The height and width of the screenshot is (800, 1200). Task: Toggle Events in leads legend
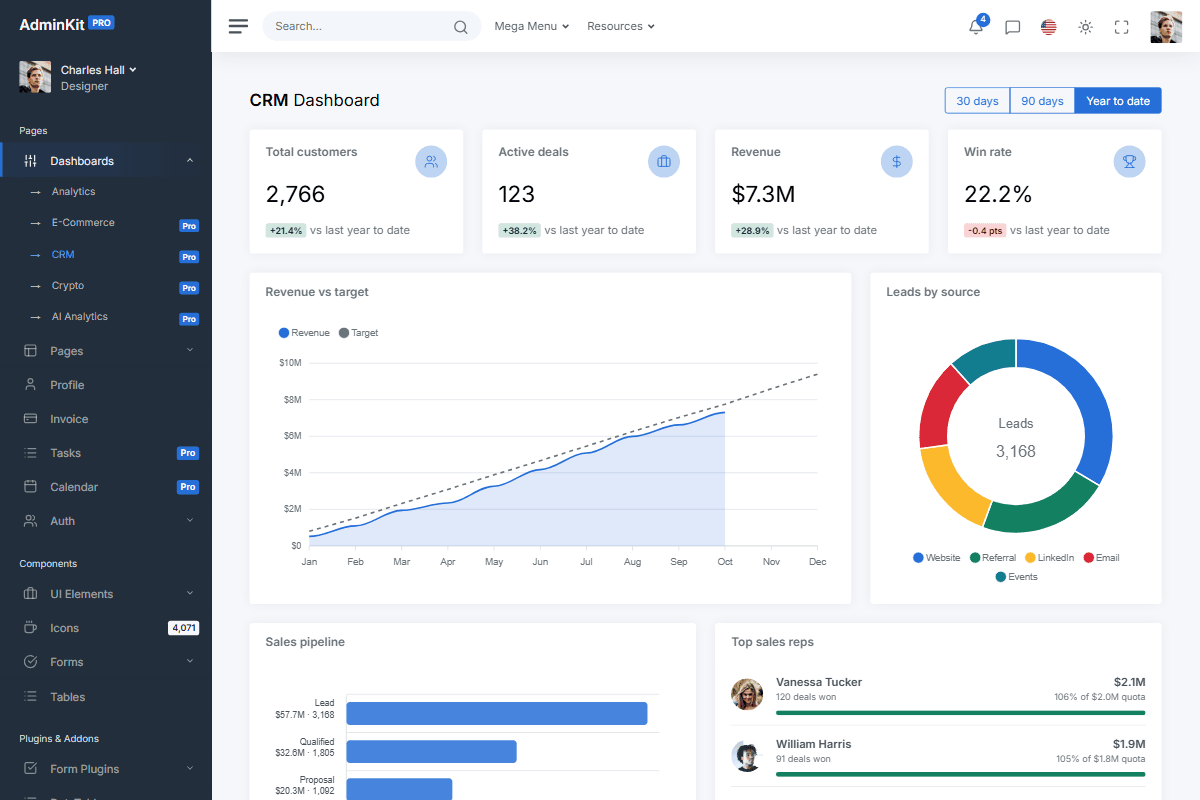[1016, 577]
